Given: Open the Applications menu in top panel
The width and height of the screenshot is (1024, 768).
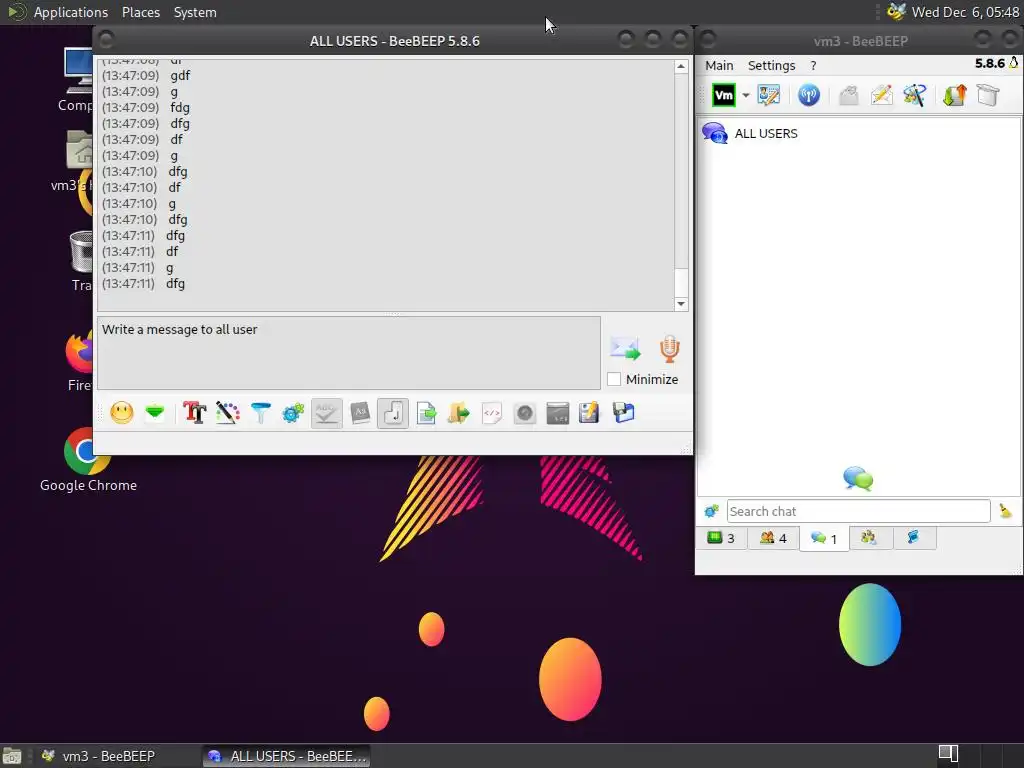Looking at the screenshot, I should click(71, 12).
